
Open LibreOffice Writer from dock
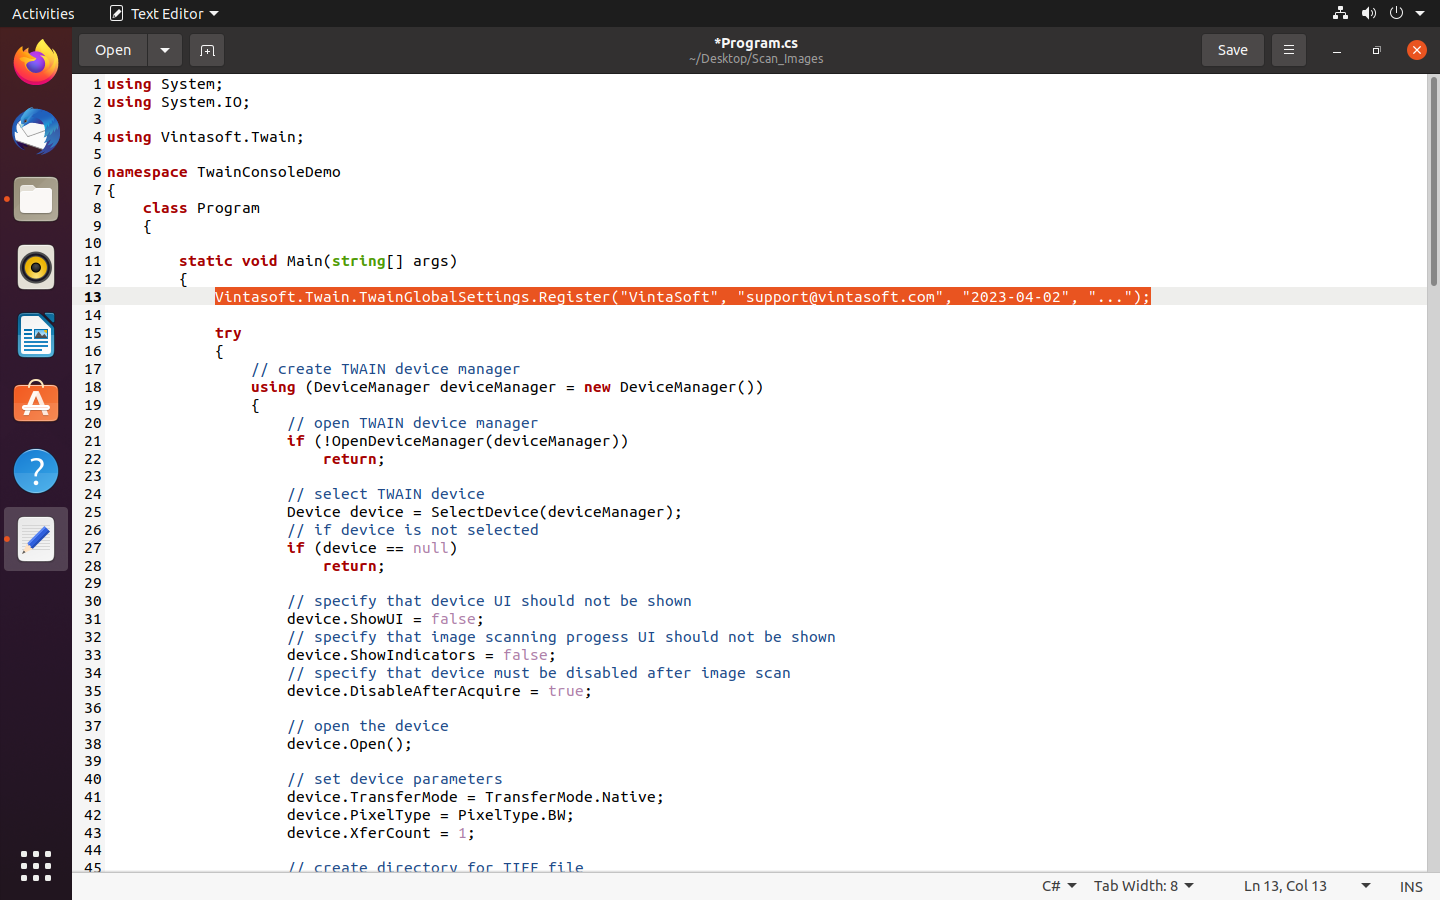click(x=36, y=336)
